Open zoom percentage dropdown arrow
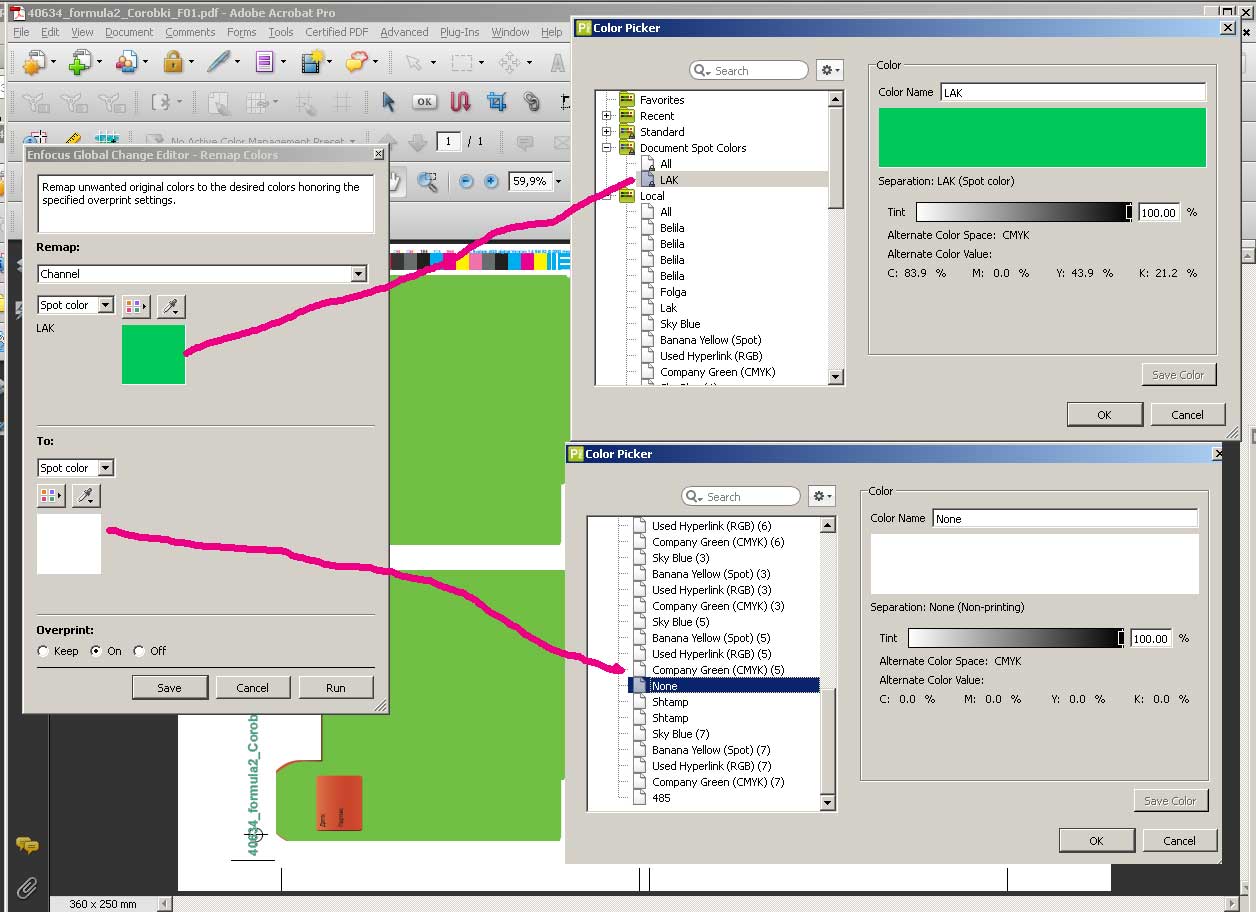 click(558, 181)
